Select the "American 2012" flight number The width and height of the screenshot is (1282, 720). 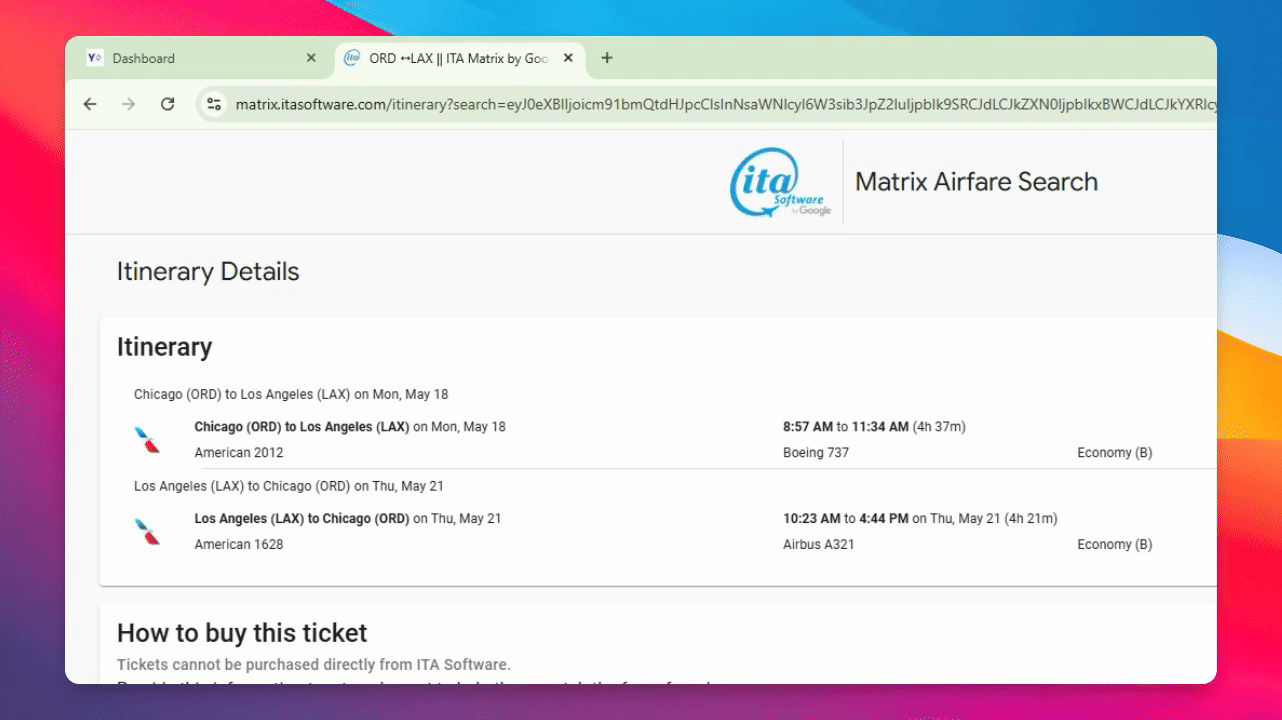click(239, 453)
